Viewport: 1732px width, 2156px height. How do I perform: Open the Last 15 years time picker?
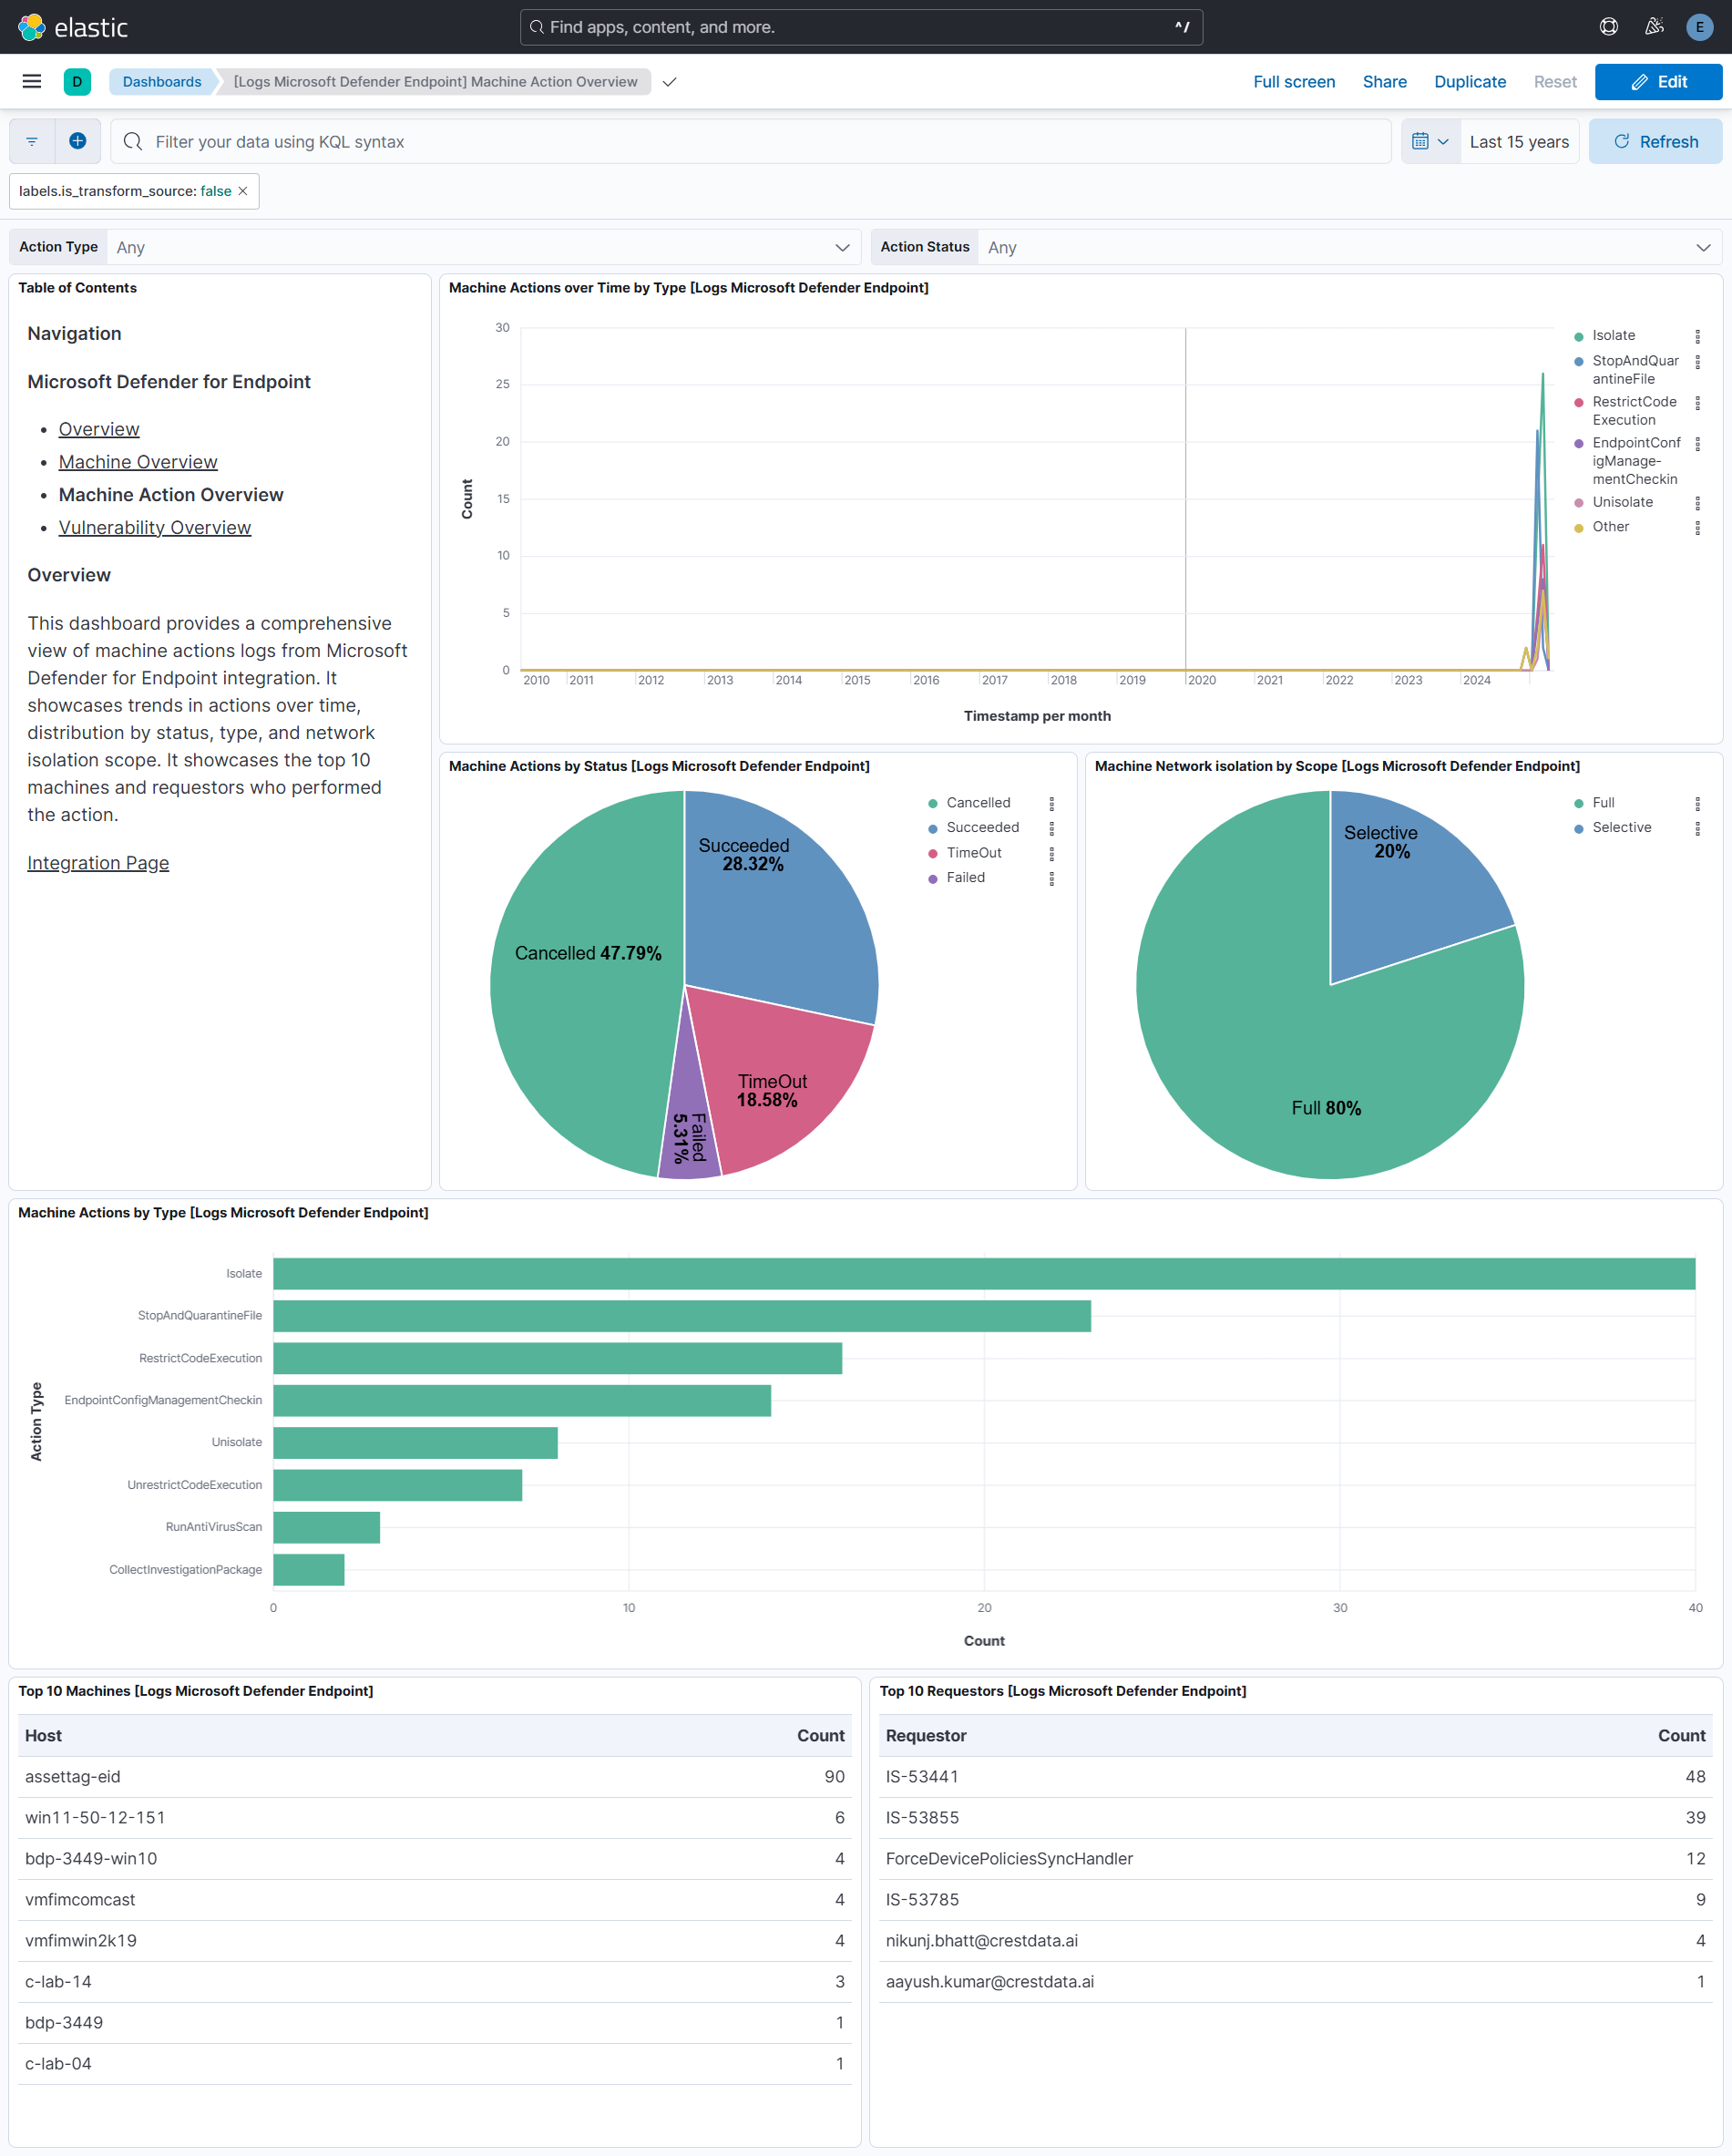pos(1518,141)
